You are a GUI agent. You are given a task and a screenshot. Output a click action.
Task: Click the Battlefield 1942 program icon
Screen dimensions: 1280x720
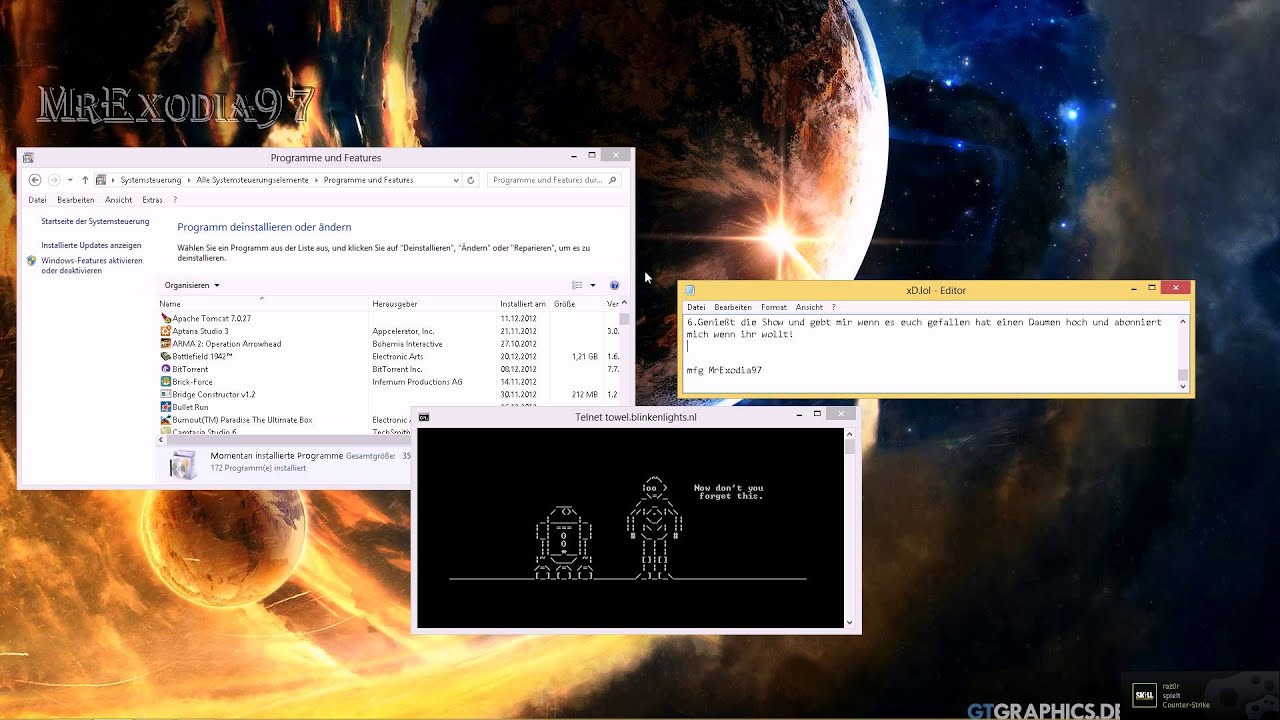pyautogui.click(x=165, y=356)
